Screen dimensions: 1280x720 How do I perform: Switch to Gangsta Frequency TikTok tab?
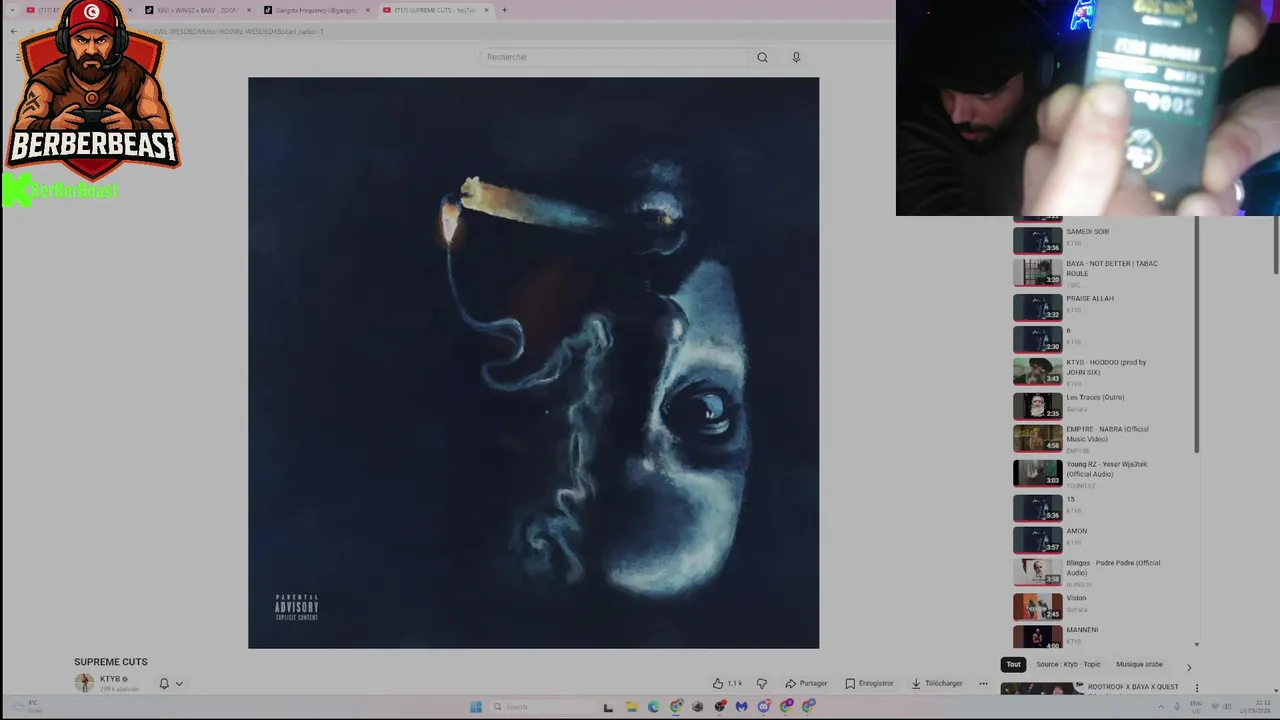(316, 10)
